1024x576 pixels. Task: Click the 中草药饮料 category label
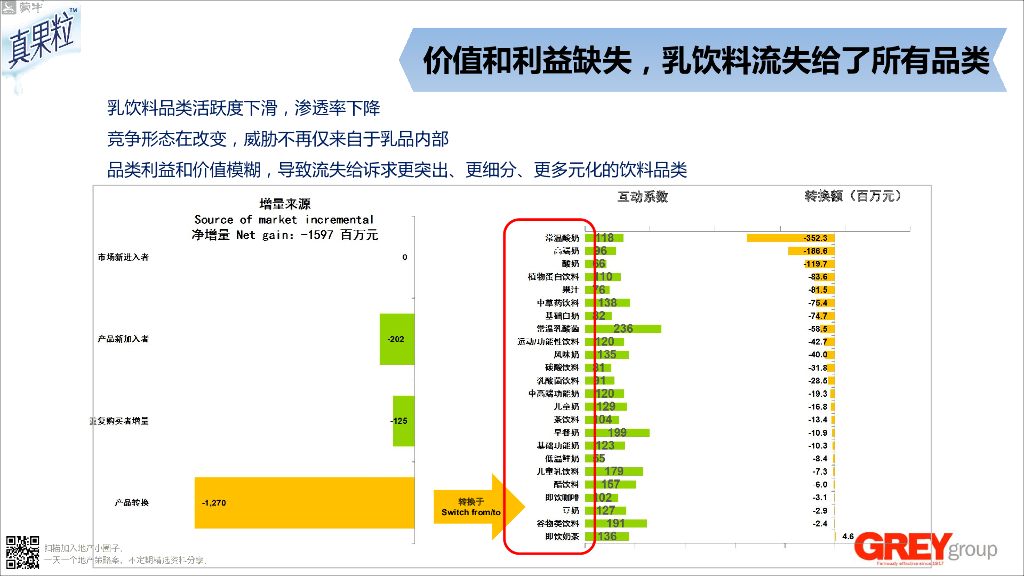click(558, 303)
